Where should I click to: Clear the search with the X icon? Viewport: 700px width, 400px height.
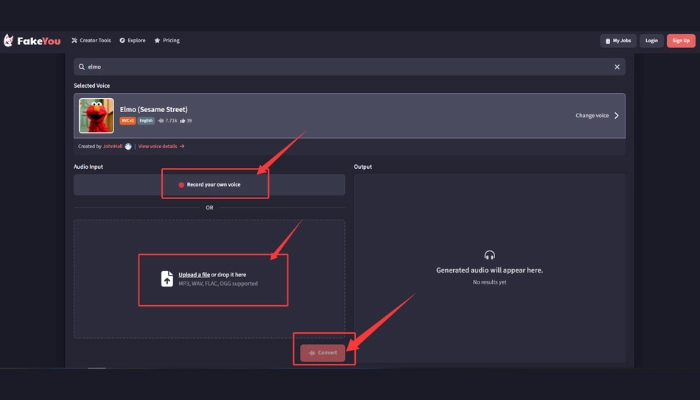tap(617, 67)
